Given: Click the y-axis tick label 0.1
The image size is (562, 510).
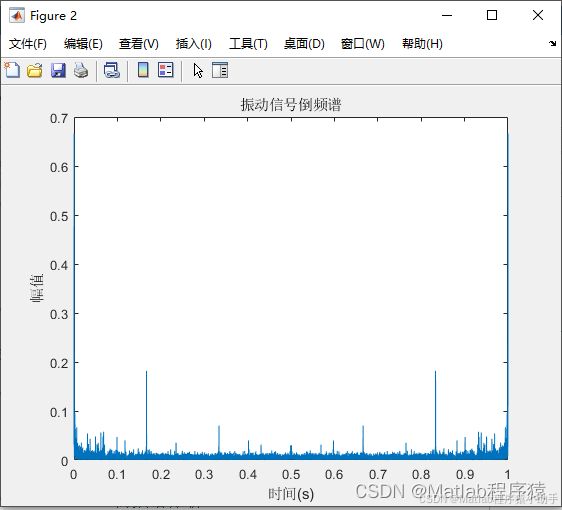Looking at the screenshot, I should click(x=59, y=413).
